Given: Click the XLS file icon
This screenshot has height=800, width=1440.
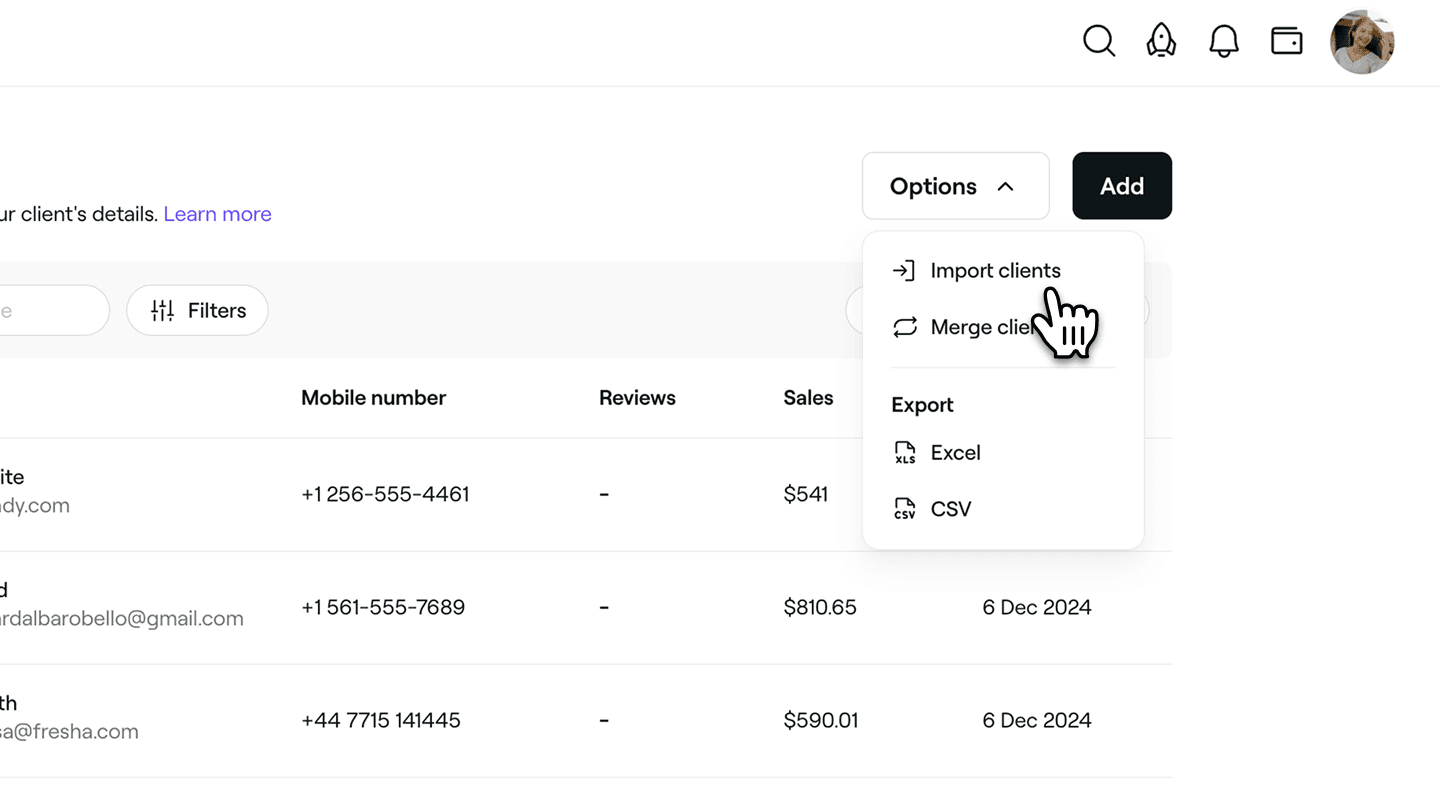Looking at the screenshot, I should 904,453.
